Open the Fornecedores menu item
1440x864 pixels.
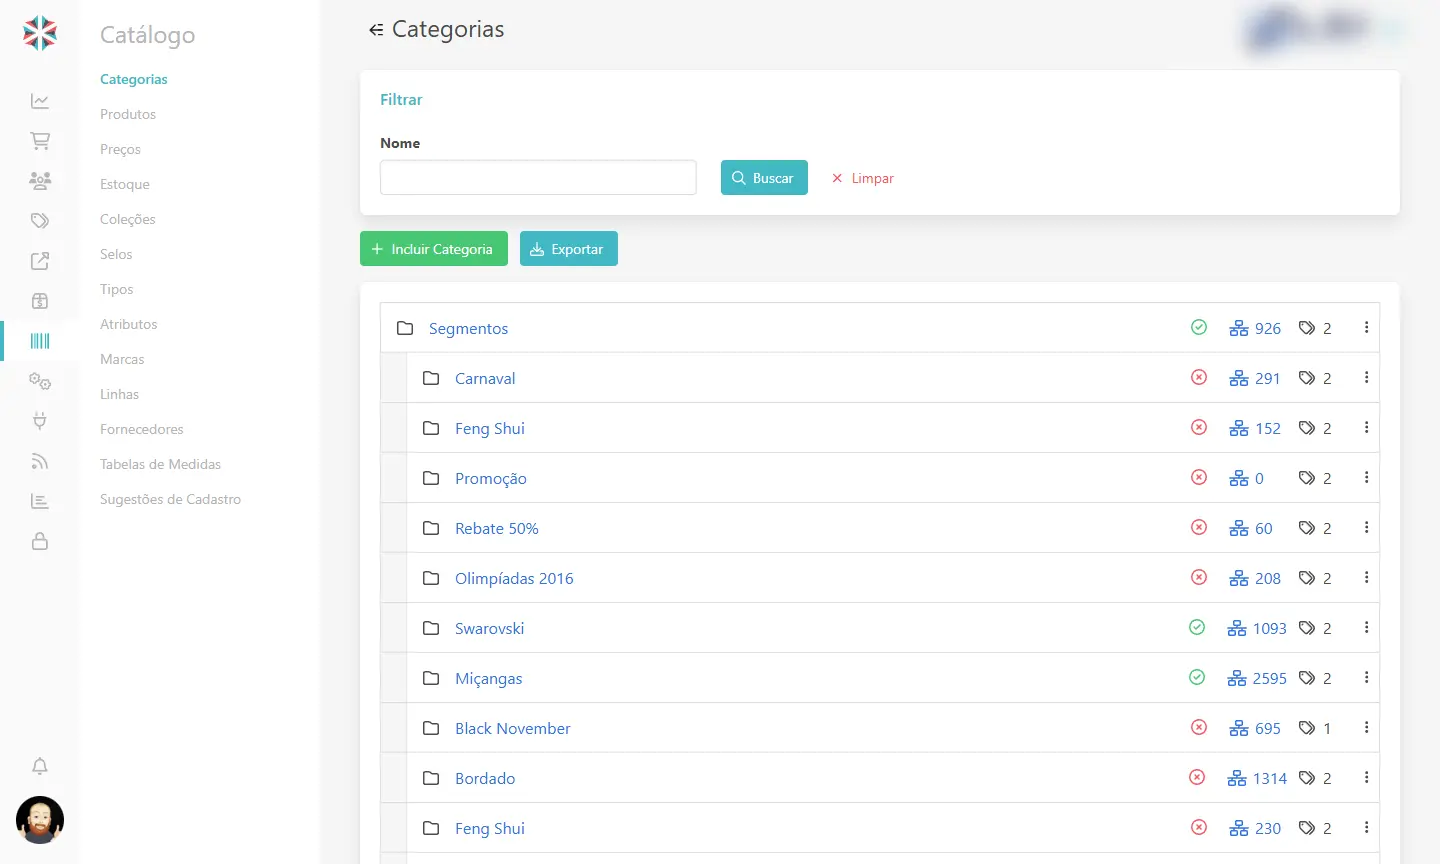click(141, 428)
